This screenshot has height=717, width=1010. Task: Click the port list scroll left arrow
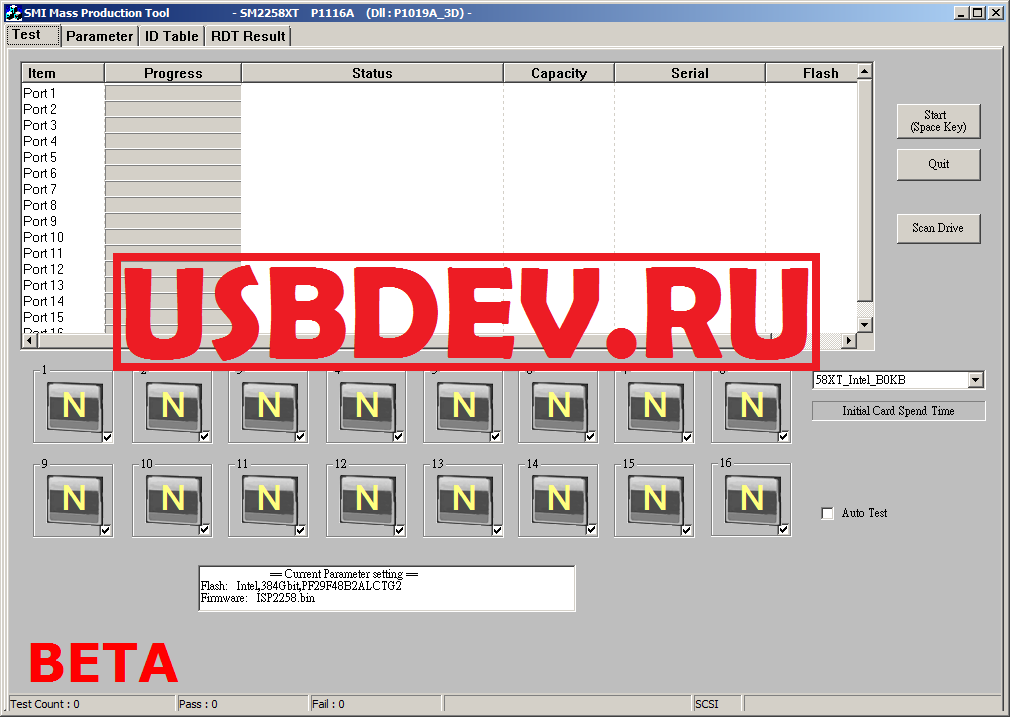(30, 340)
